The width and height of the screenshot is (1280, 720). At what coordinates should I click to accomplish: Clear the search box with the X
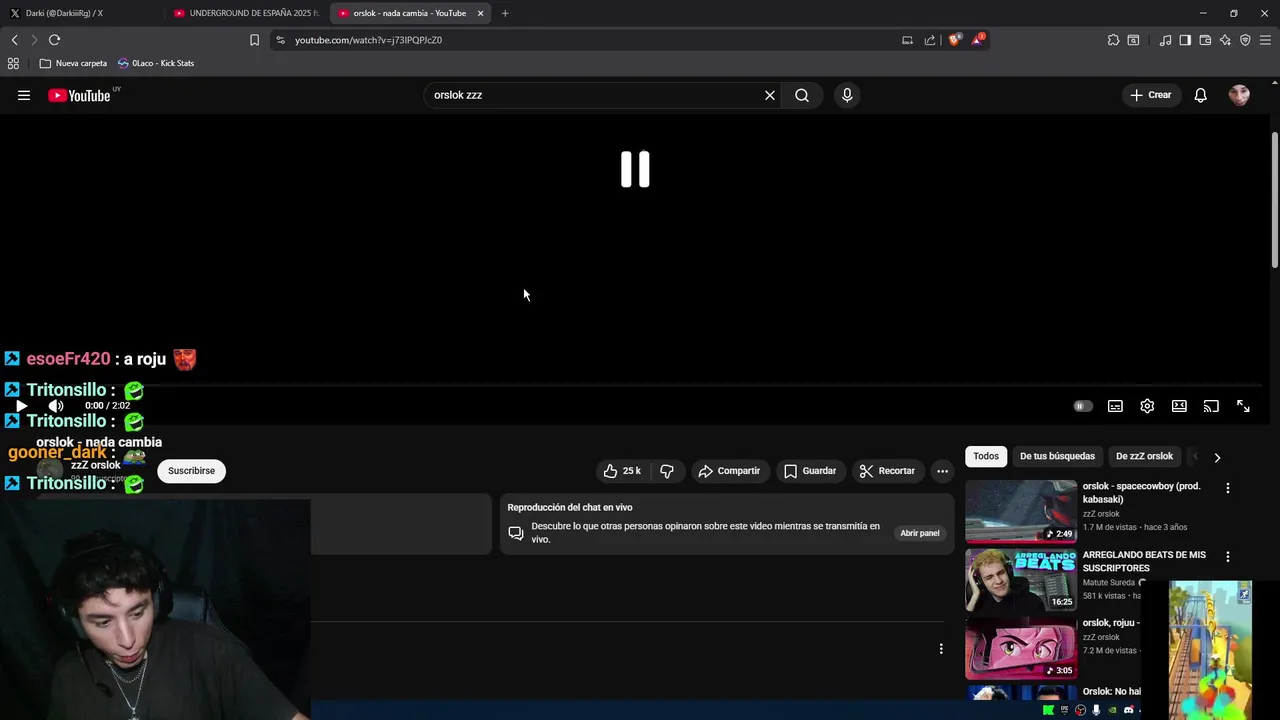[770, 95]
